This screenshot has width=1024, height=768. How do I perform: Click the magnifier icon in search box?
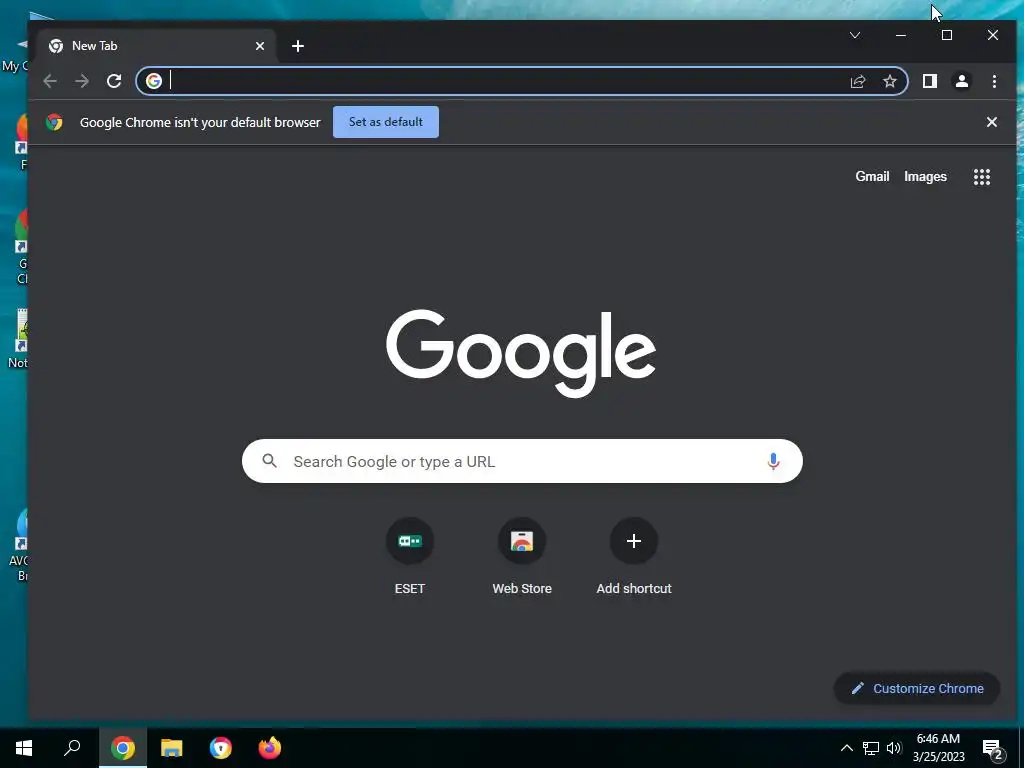coord(269,461)
